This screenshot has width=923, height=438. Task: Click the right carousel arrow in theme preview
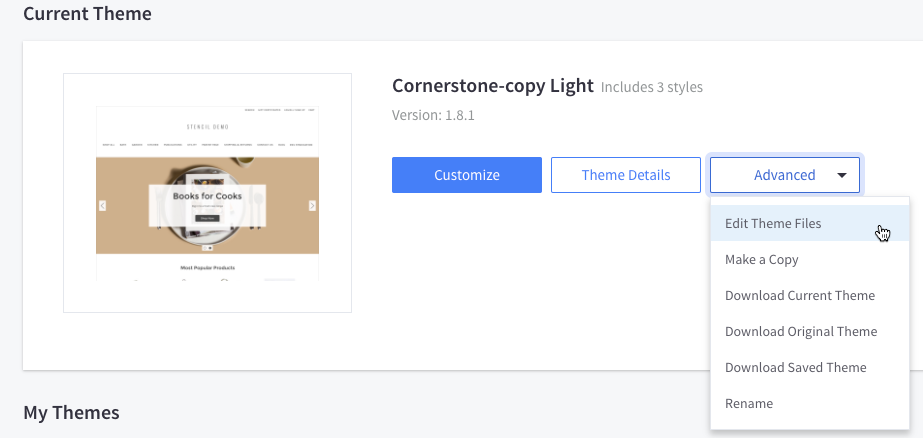tap(312, 205)
